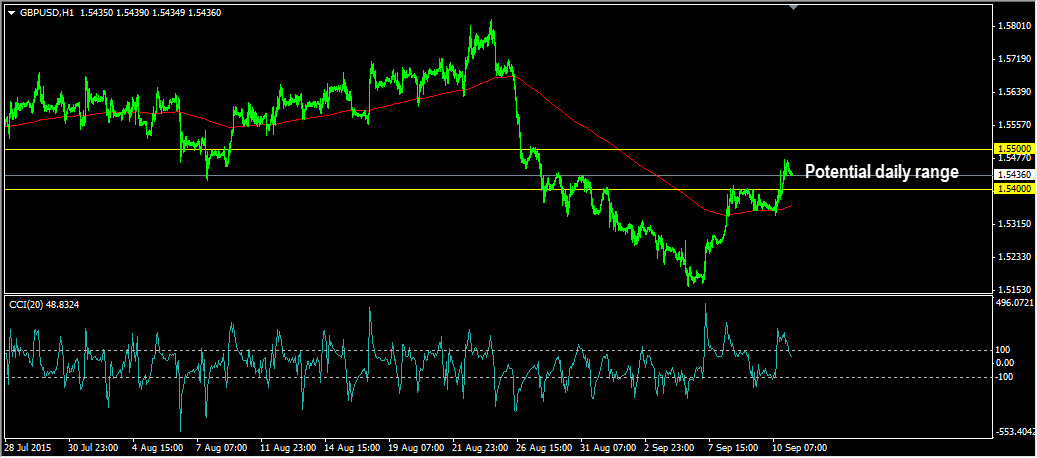Click the 7 Sep 15:00 time label
This screenshot has height=458, width=1037.
735,448
